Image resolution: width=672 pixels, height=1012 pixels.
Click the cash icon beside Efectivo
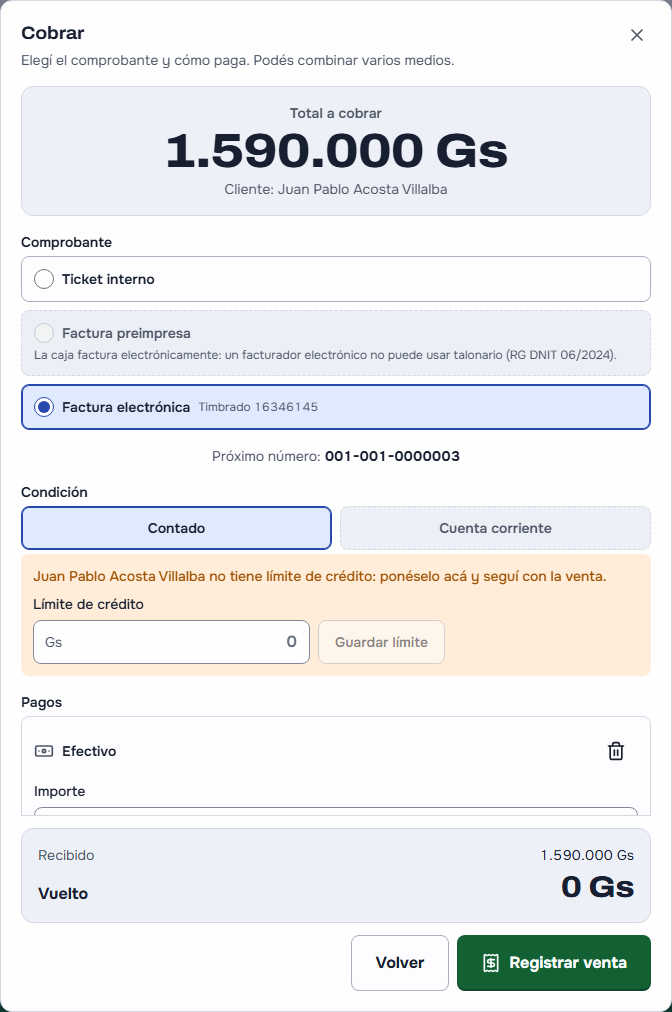(x=44, y=751)
